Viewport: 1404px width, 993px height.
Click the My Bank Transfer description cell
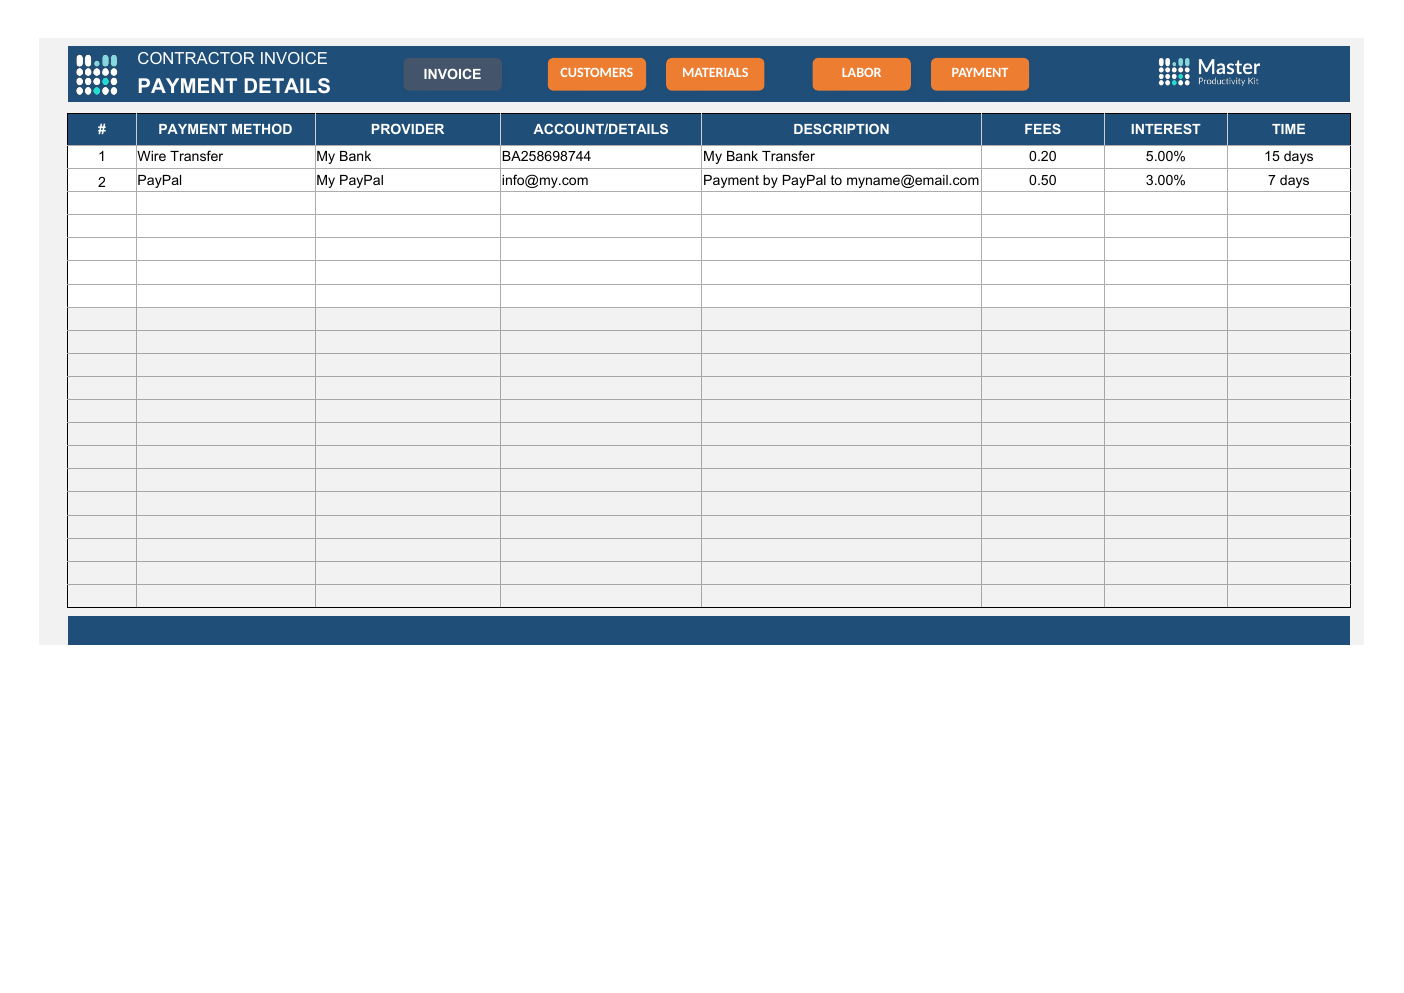(841, 157)
